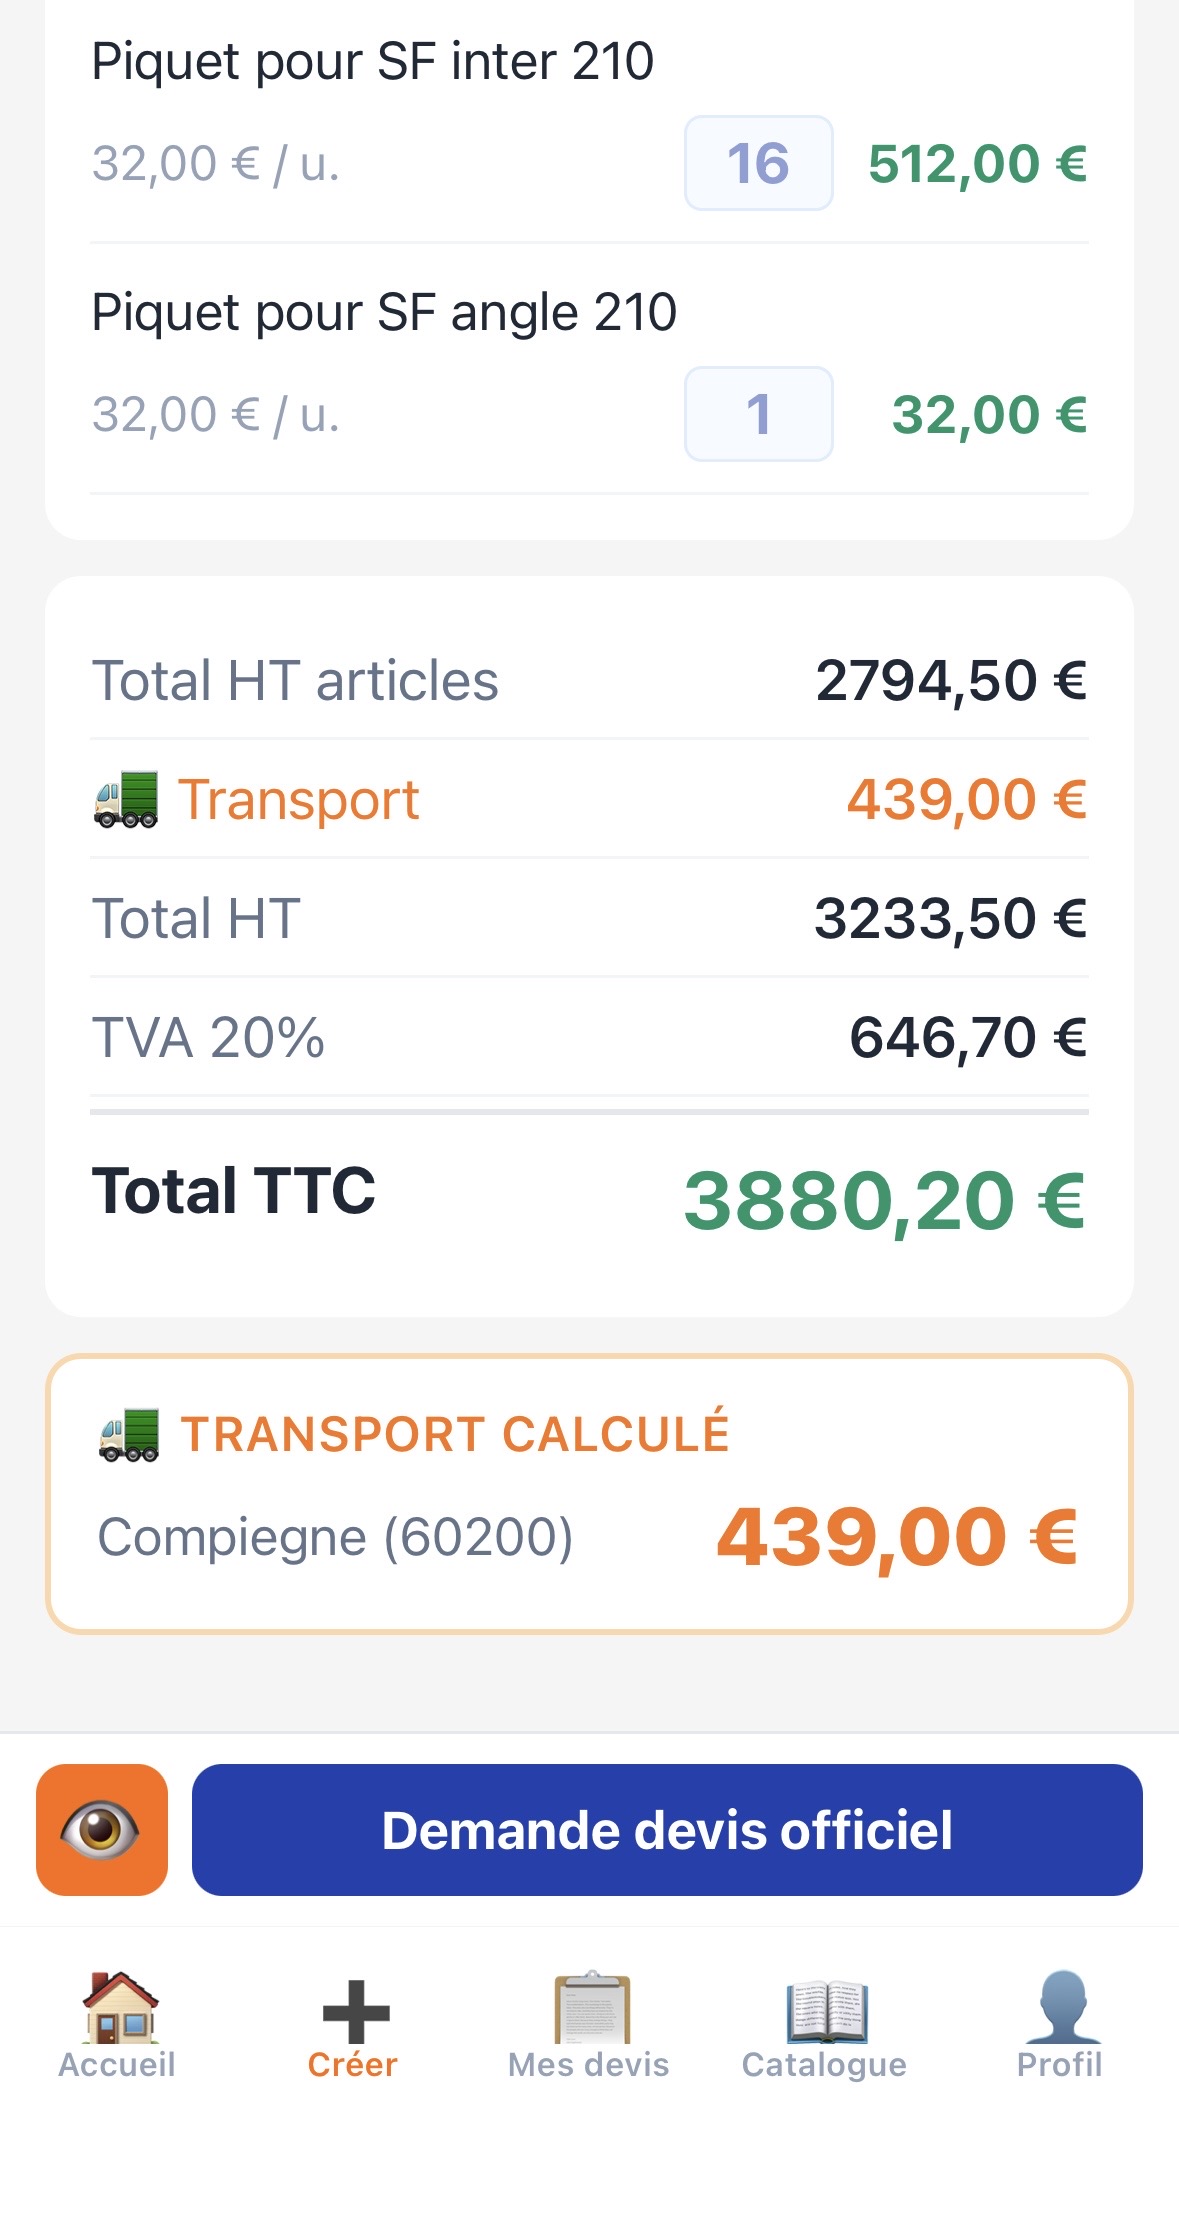Tap the truck icon in Transport Calculé card
1179x2222 pixels.
pos(129,1434)
